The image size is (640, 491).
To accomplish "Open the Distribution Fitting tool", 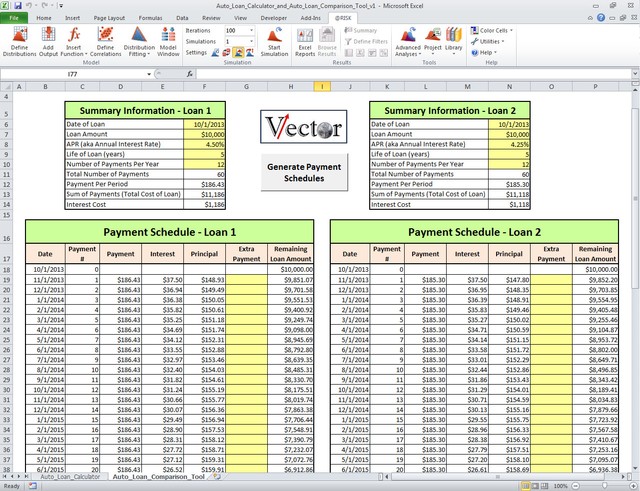I will pyautogui.click(x=139, y=41).
